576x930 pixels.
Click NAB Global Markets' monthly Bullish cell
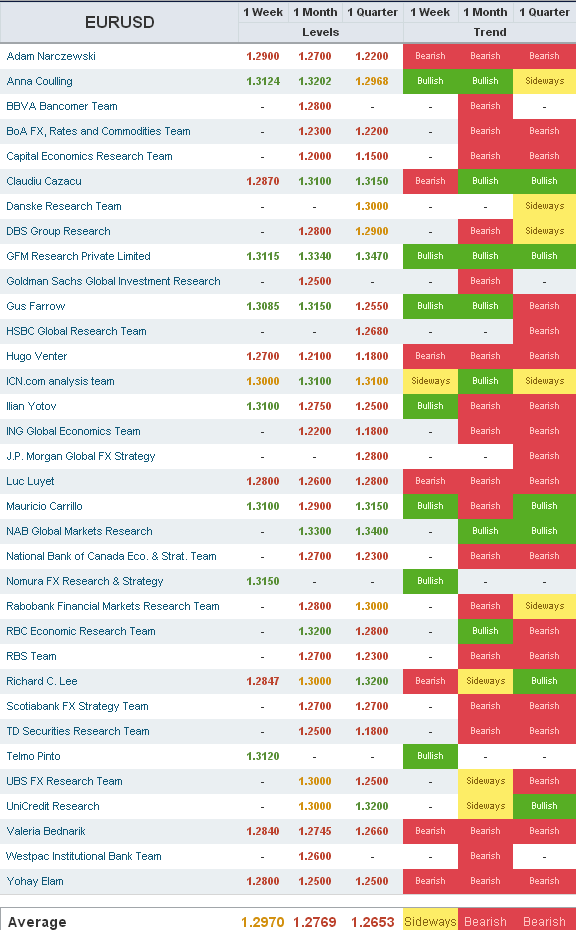click(485, 531)
